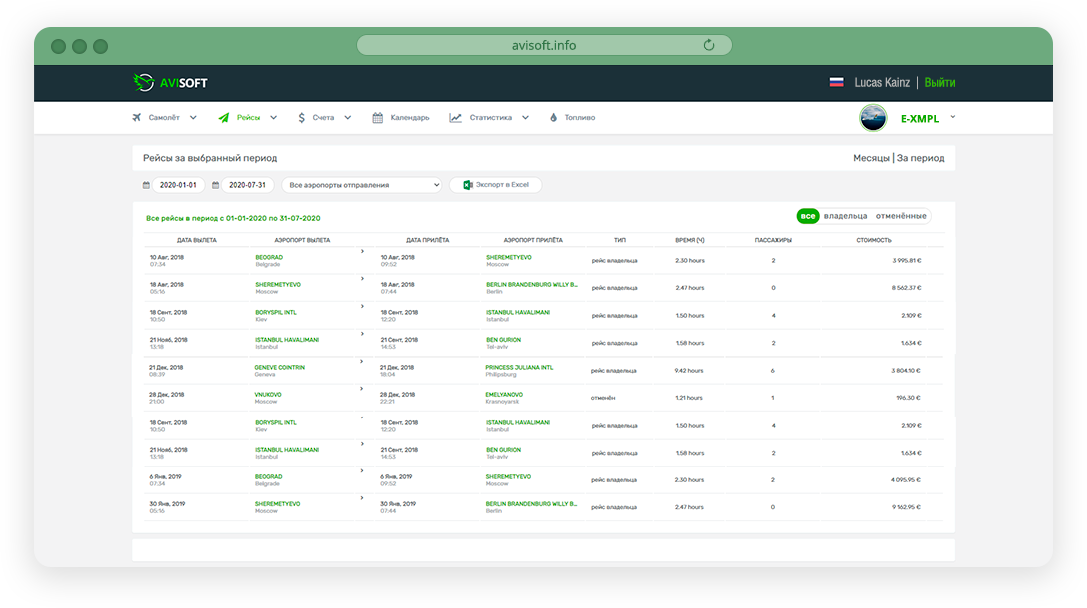Open the VNUKOVO airport link
Viewport: 1087px width, 608px height.
(x=268, y=394)
